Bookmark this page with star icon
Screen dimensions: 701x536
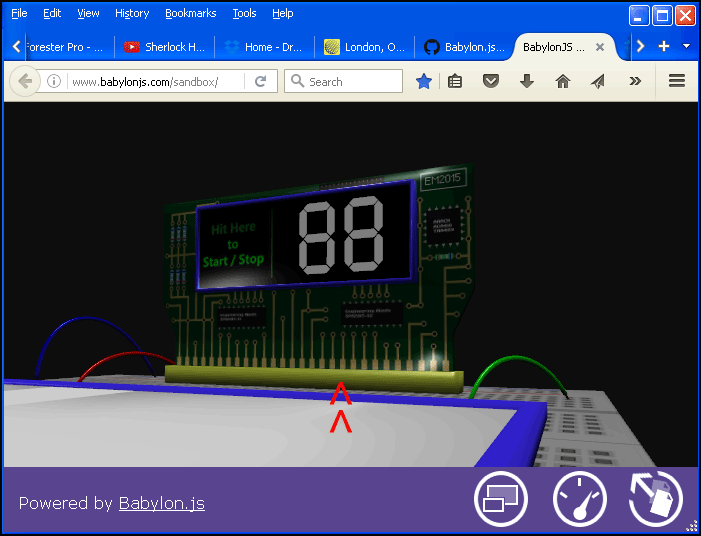pos(423,81)
